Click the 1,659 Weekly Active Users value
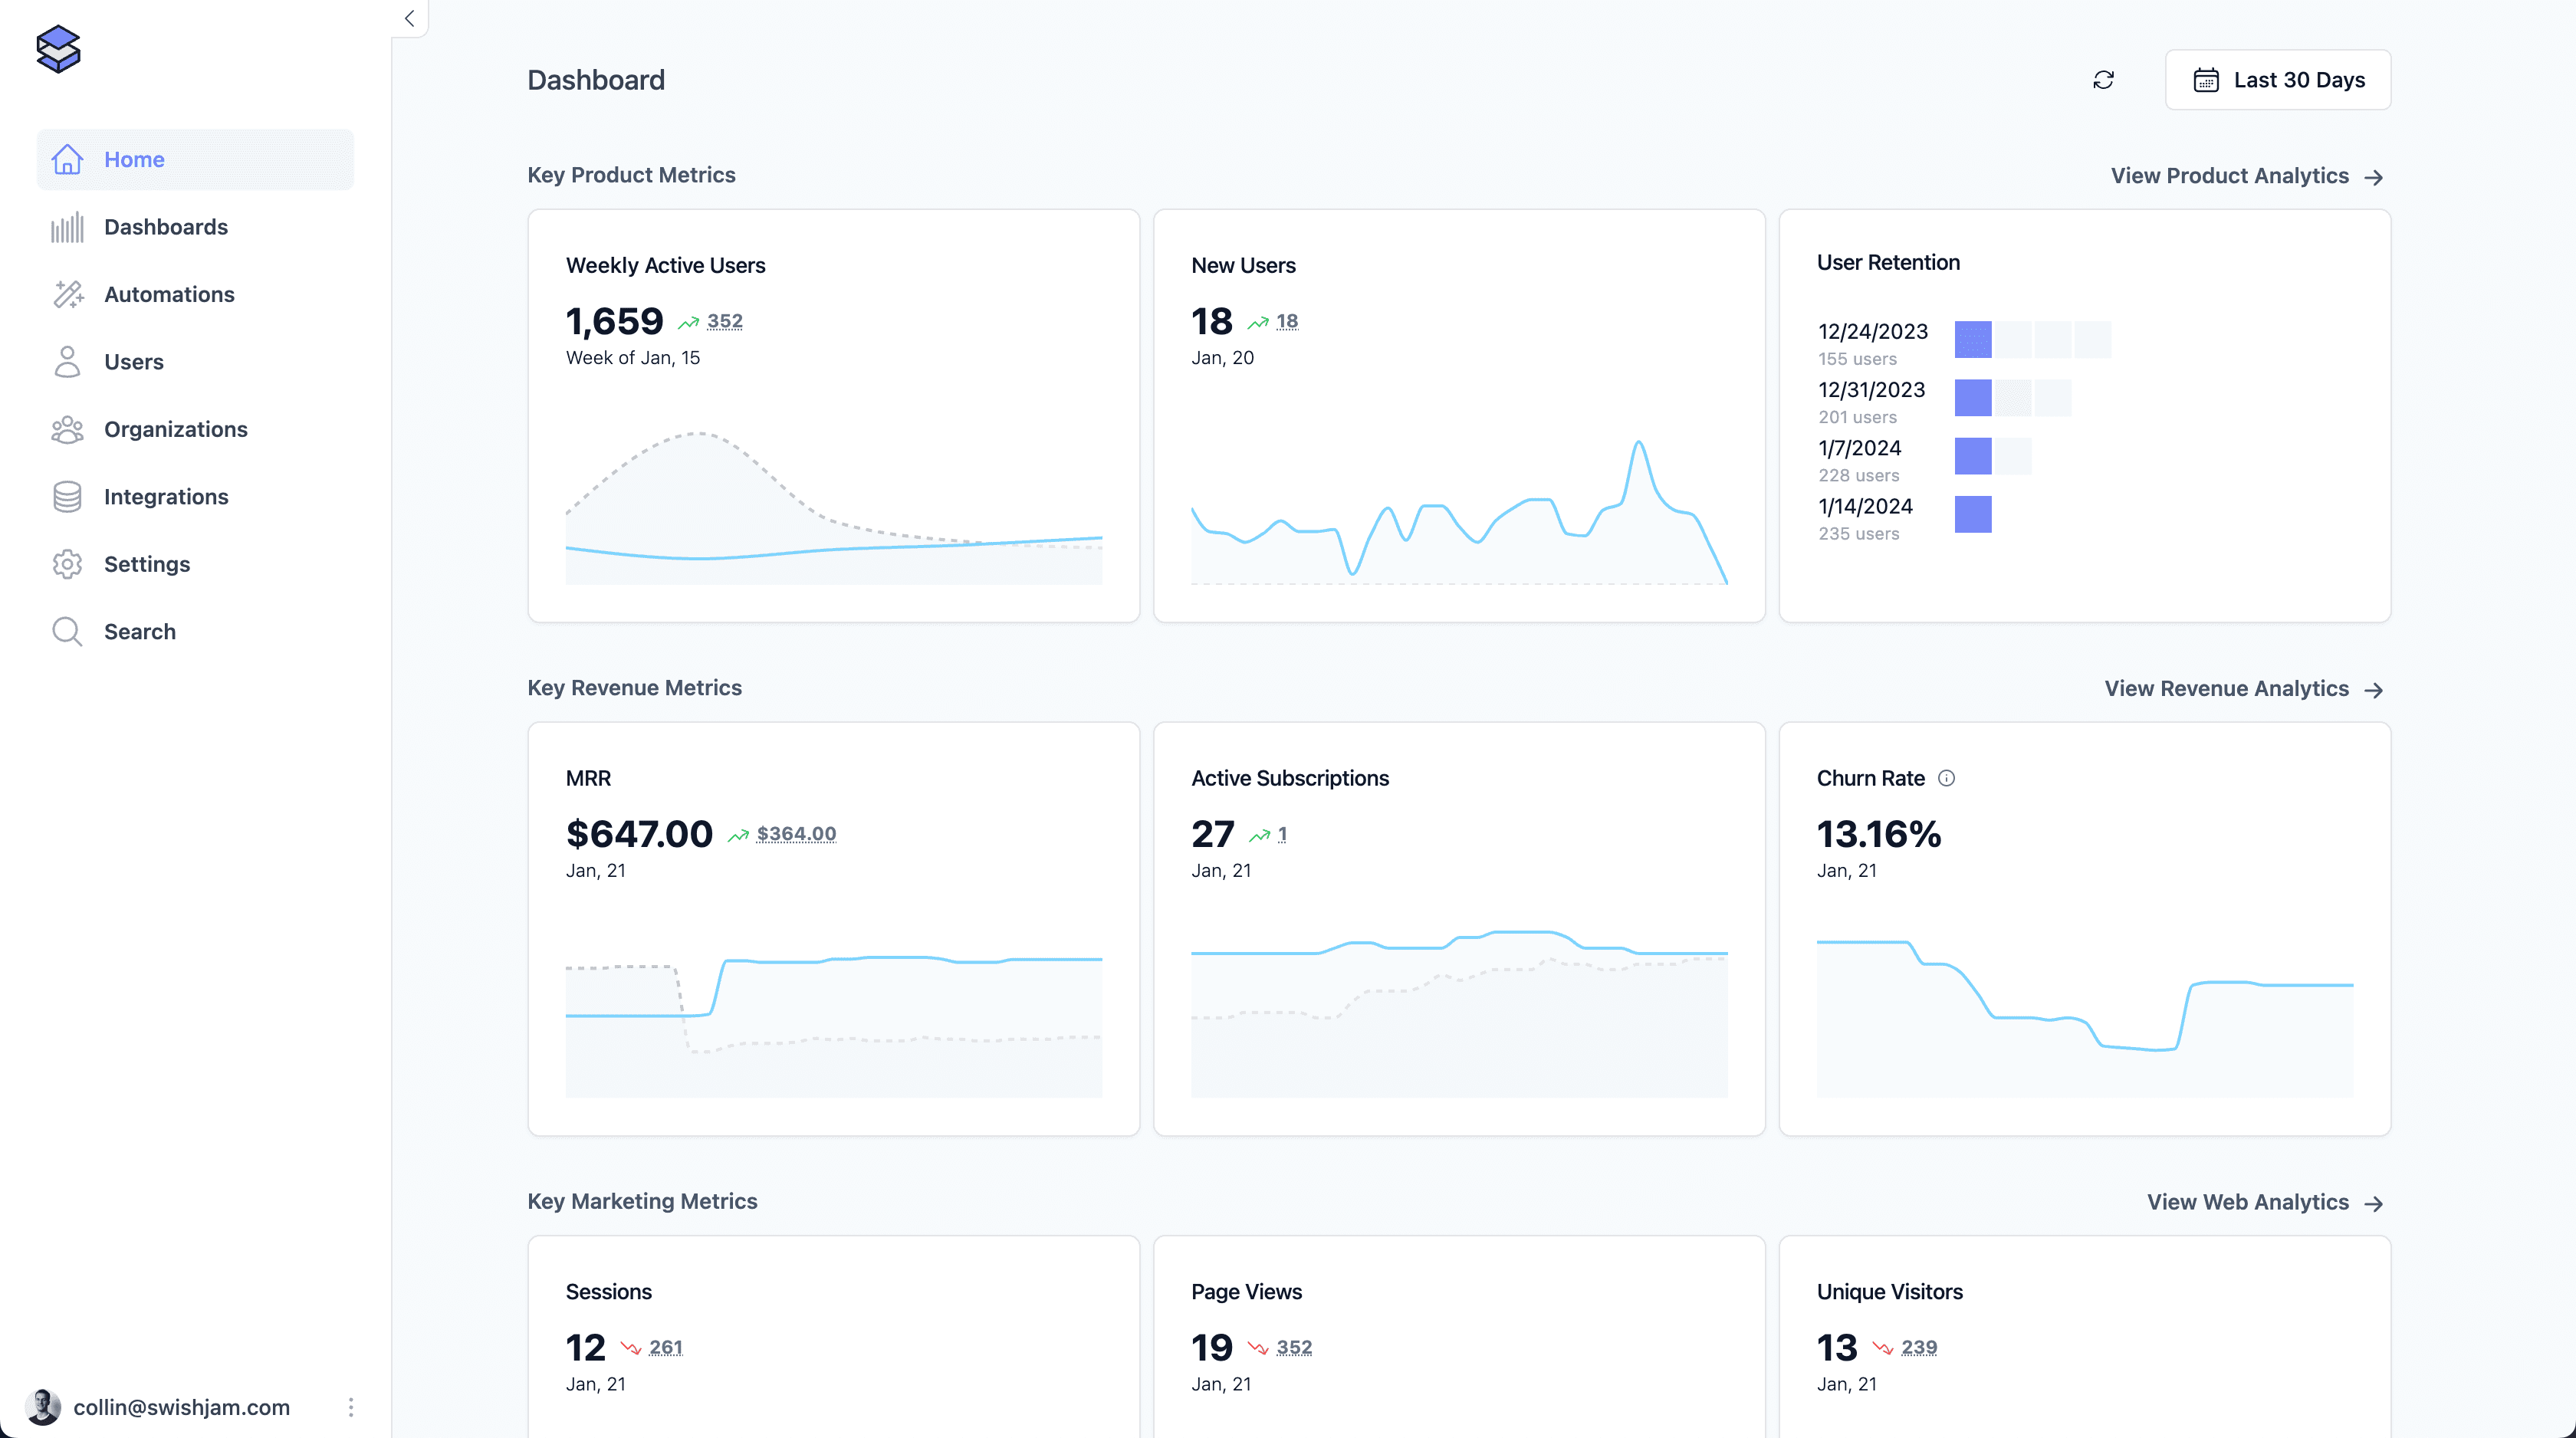The image size is (2576, 1438). click(x=614, y=321)
